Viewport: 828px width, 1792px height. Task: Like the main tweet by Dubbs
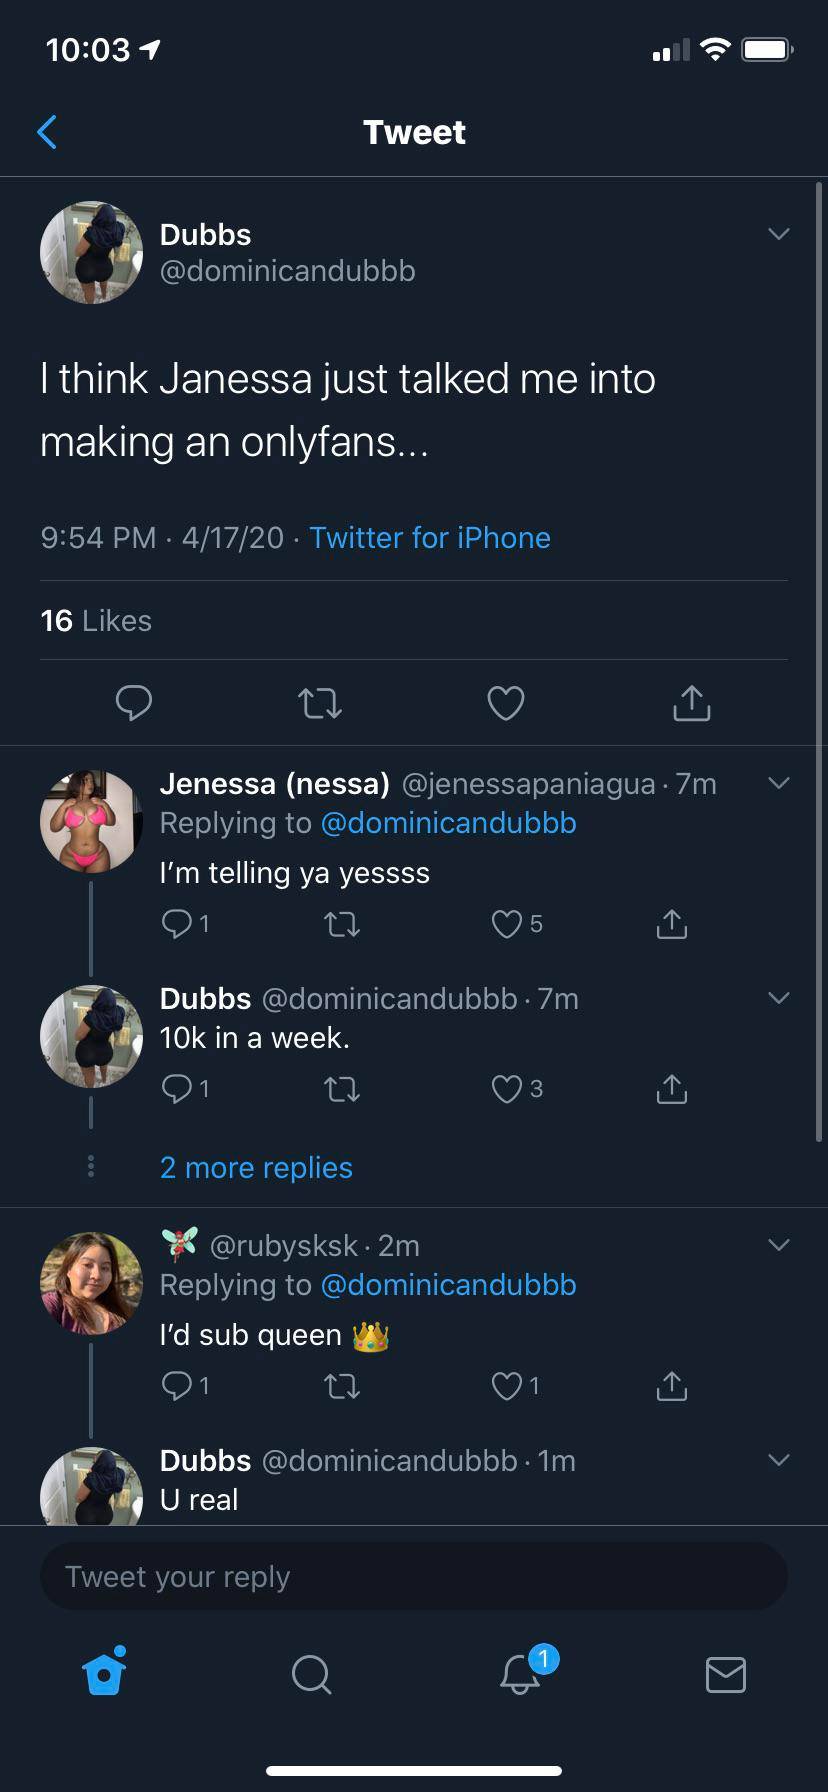(506, 703)
